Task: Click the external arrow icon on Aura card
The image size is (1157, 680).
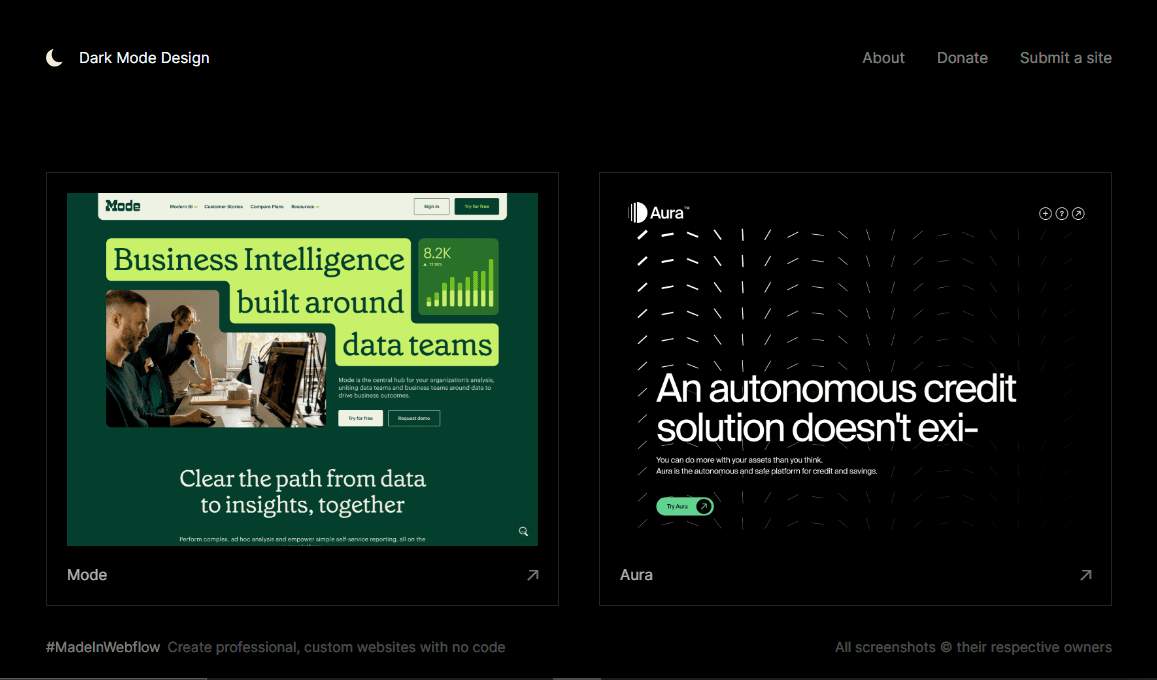Action: [1085, 575]
